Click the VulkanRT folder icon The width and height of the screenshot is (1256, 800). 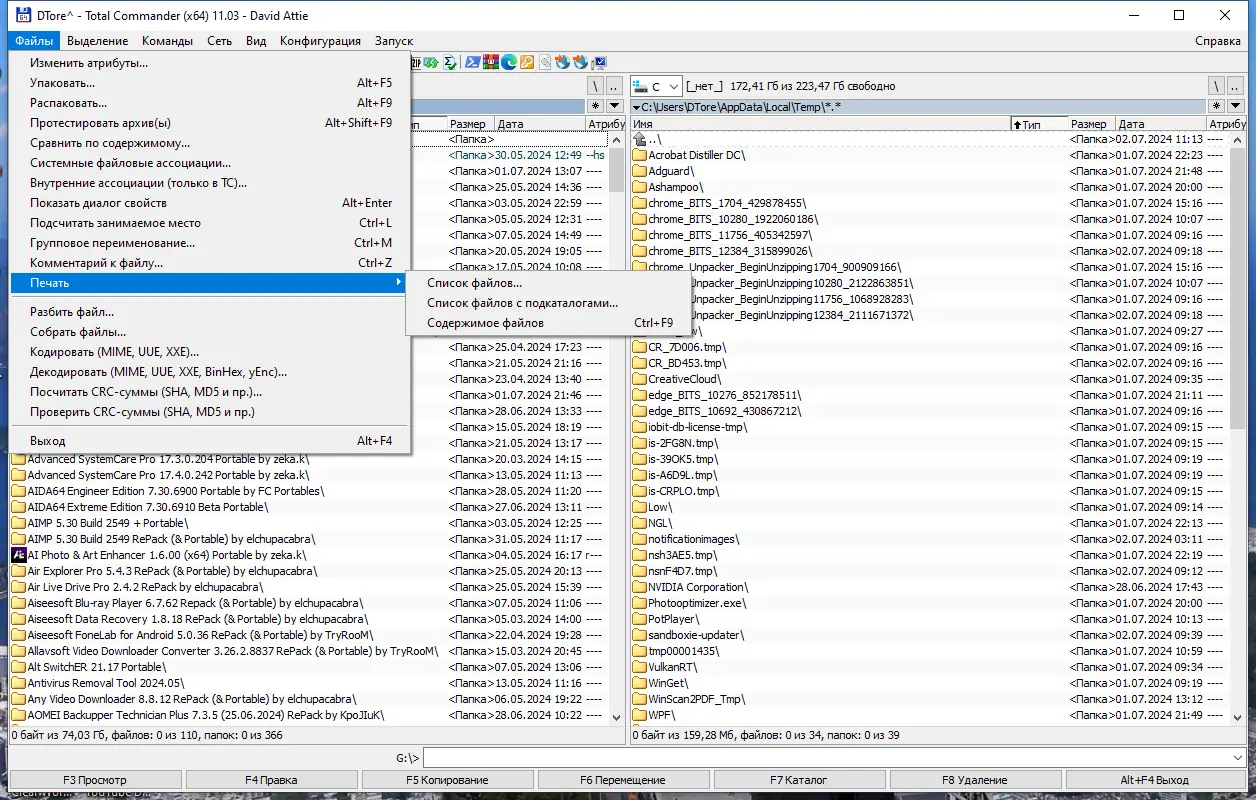pyautogui.click(x=640, y=667)
